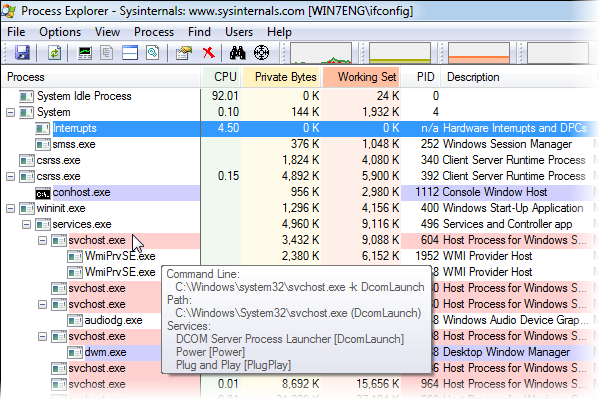Click the conhost.exe console icon

pos(43,193)
